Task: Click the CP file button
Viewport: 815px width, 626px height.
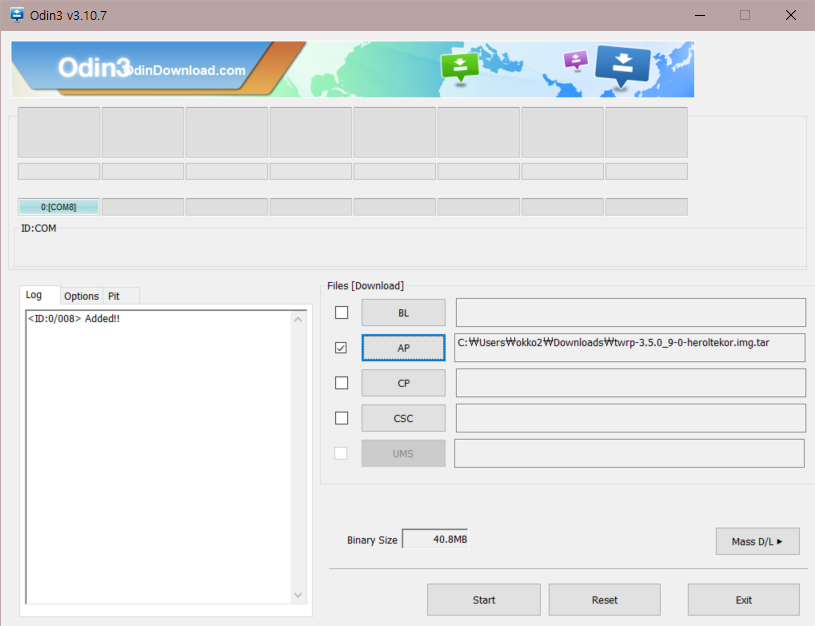Action: [x=403, y=383]
